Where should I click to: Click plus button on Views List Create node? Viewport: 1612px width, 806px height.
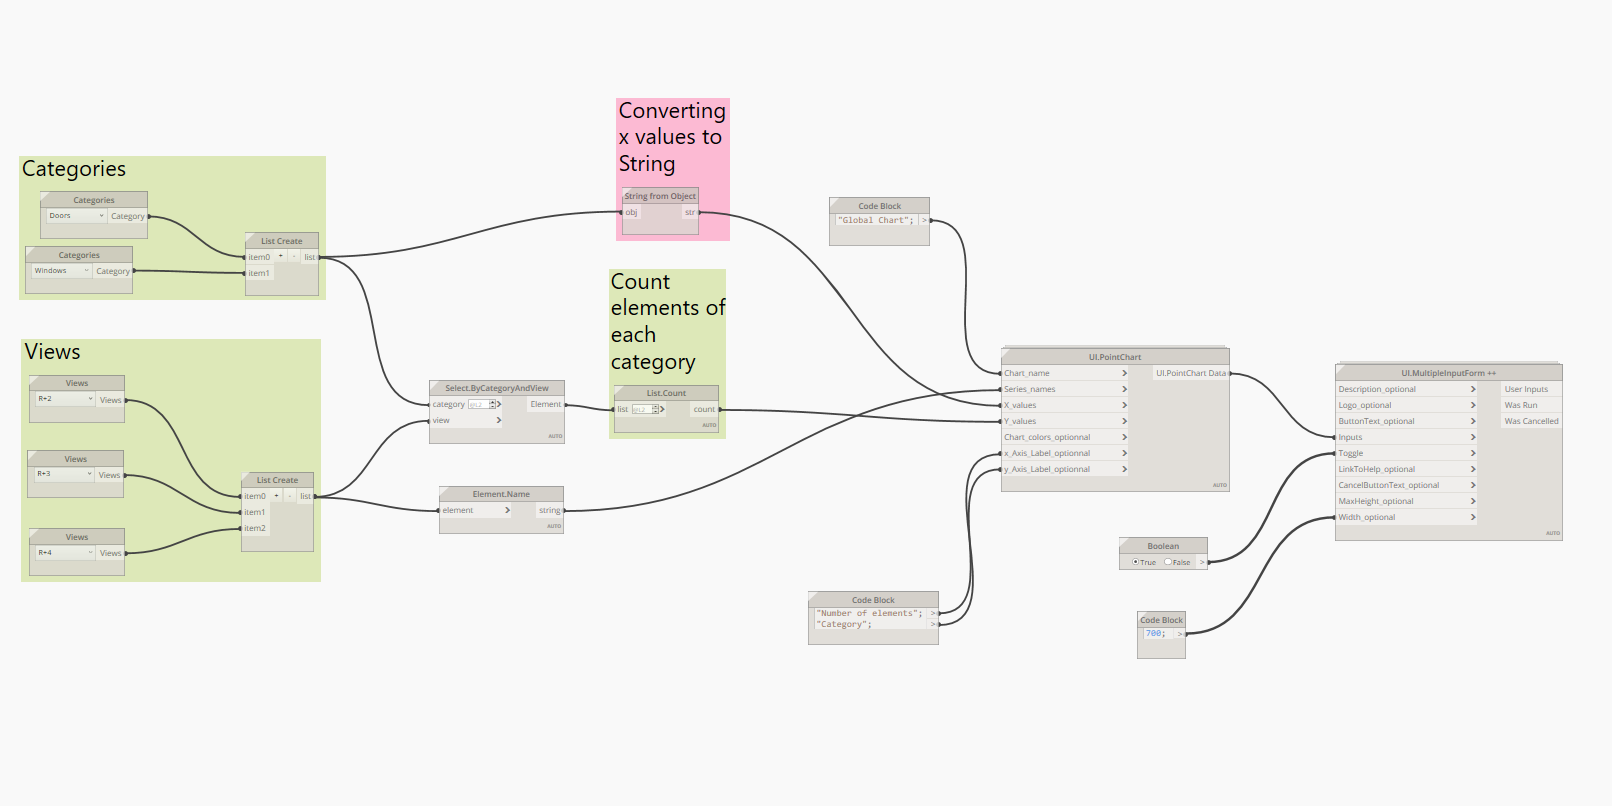[x=277, y=496]
